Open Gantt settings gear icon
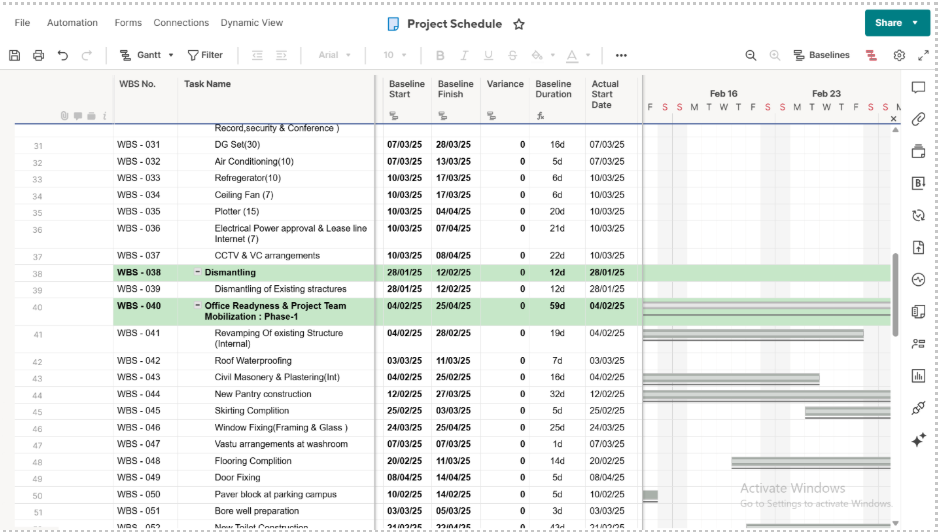Image resolution: width=940 pixels, height=532 pixels. pos(899,56)
